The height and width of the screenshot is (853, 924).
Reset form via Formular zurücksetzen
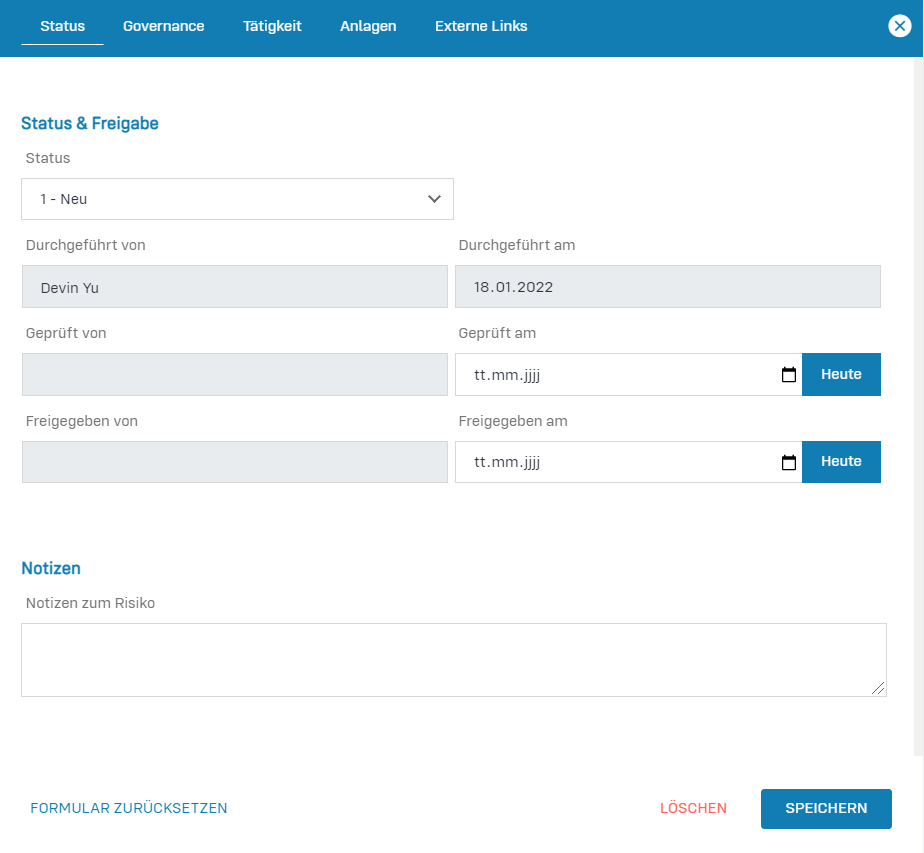(129, 809)
